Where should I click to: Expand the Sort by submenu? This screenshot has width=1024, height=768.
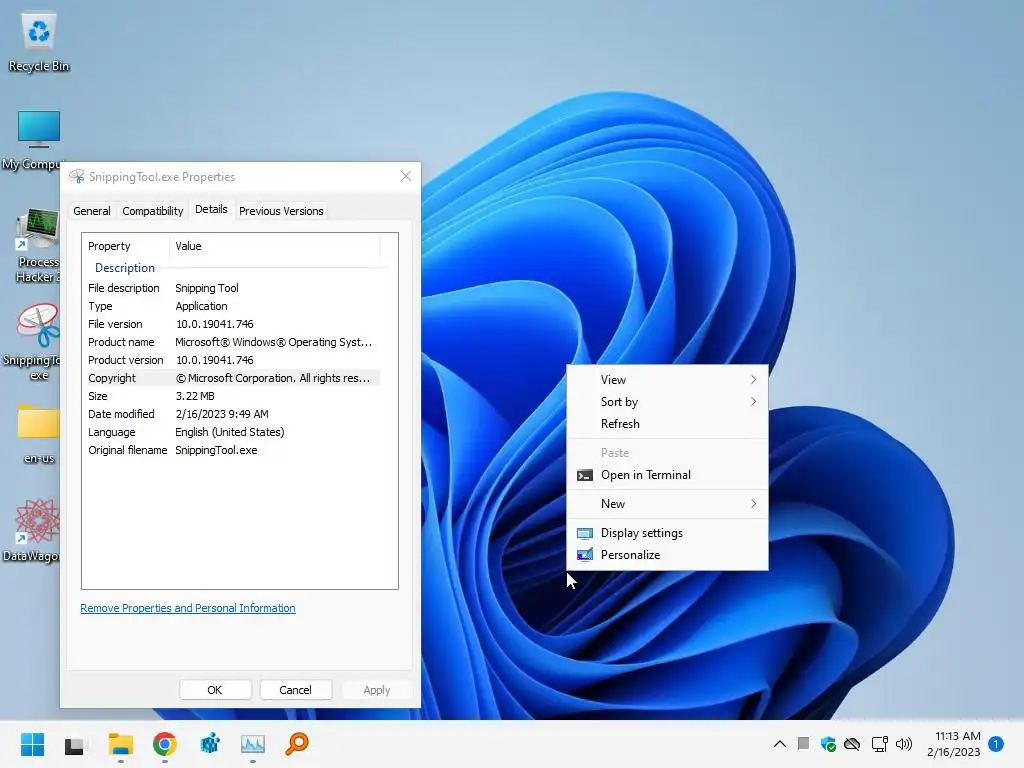(x=667, y=402)
